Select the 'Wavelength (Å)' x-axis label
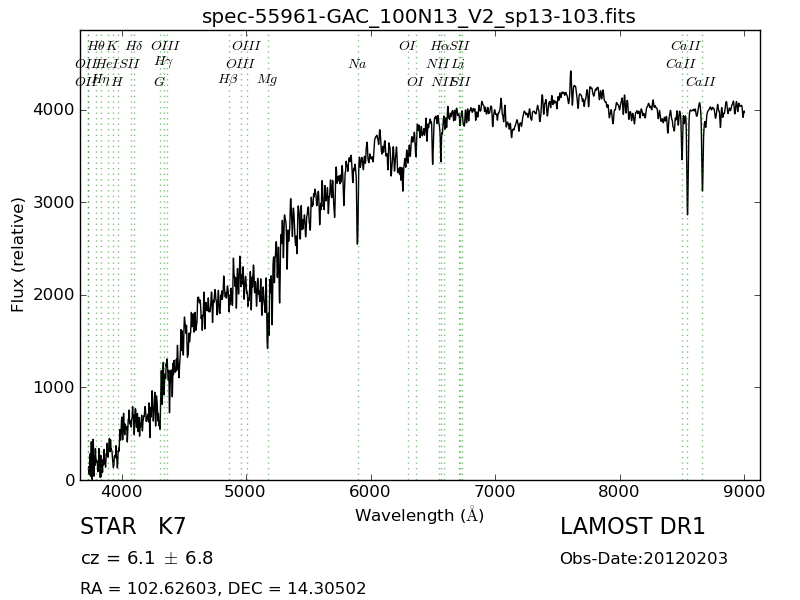The width and height of the screenshot is (800, 600). pos(419,515)
